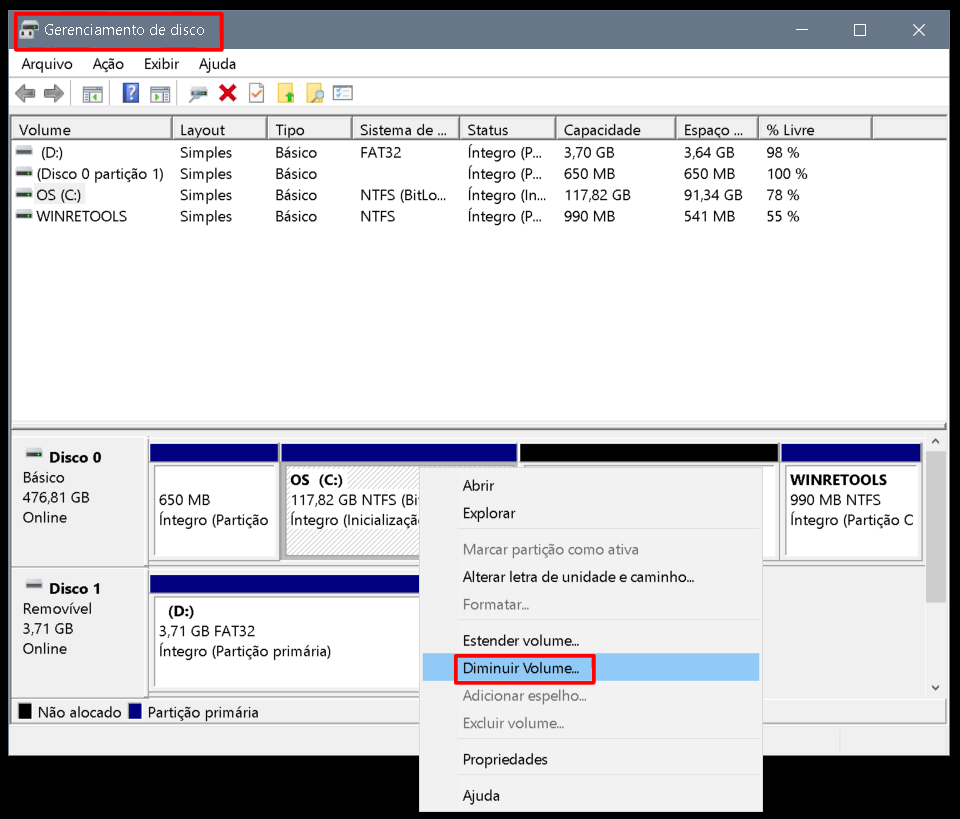Toggle the show/hide action pane icon

(160, 94)
